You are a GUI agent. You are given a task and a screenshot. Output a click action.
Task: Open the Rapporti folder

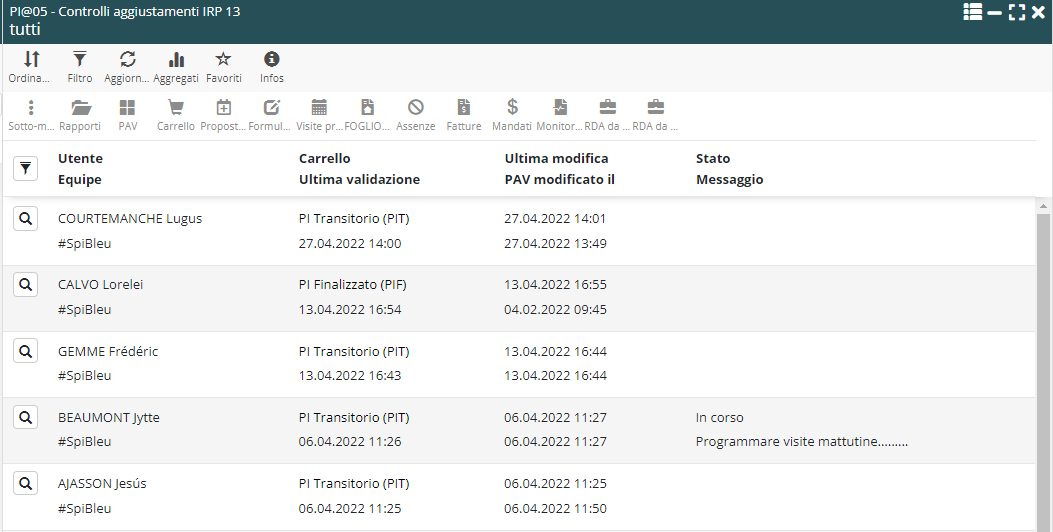pyautogui.click(x=80, y=115)
